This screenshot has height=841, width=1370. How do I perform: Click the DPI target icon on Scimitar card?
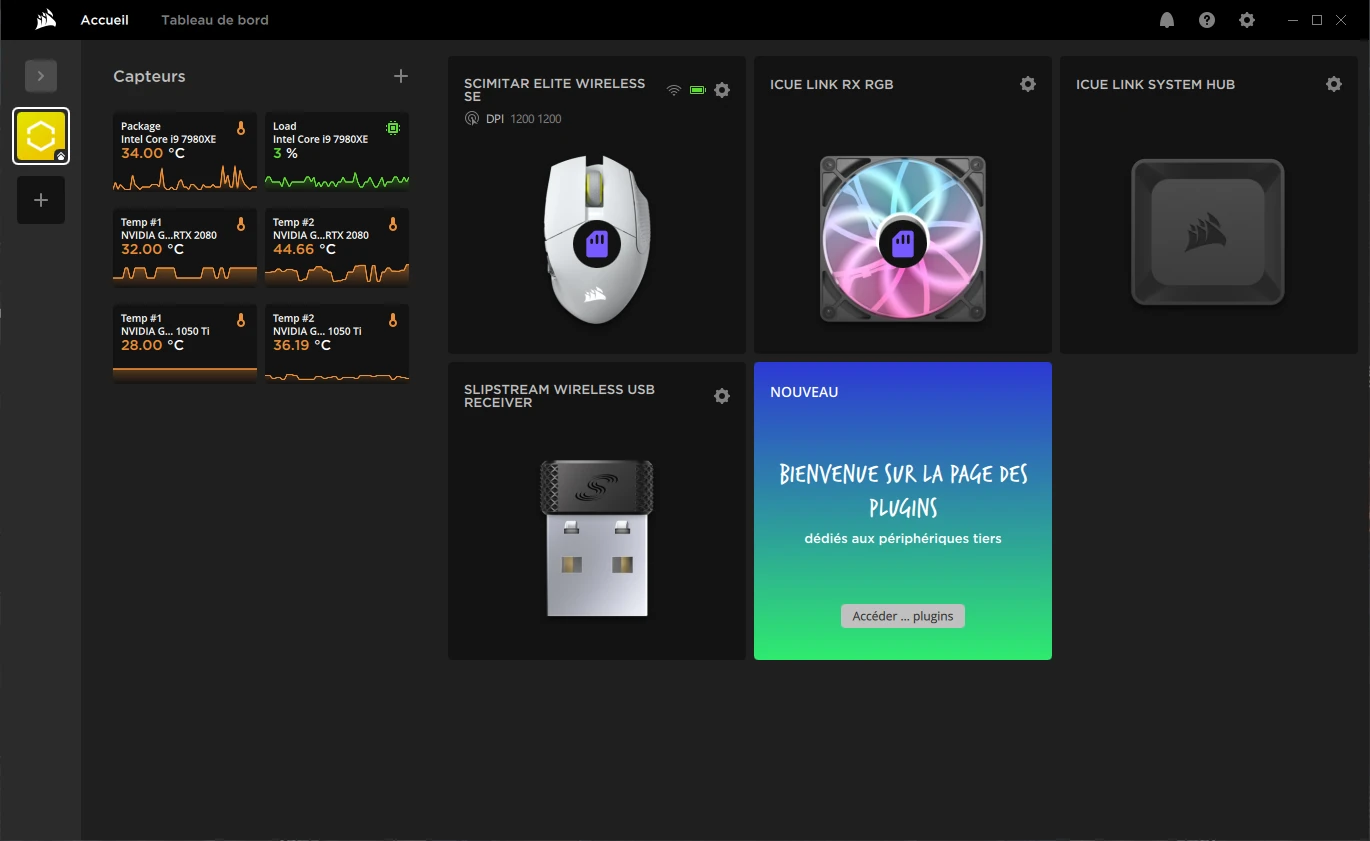[x=472, y=119]
